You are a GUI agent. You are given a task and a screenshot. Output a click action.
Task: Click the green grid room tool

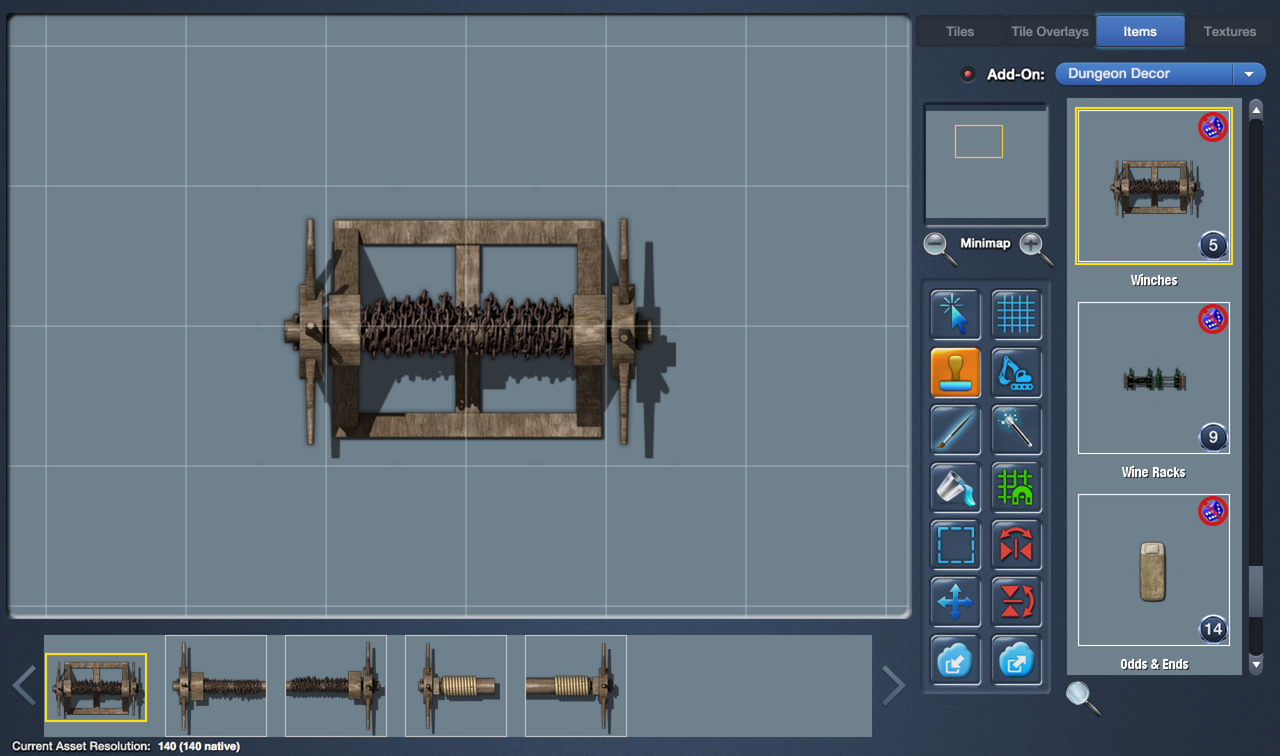point(1016,487)
